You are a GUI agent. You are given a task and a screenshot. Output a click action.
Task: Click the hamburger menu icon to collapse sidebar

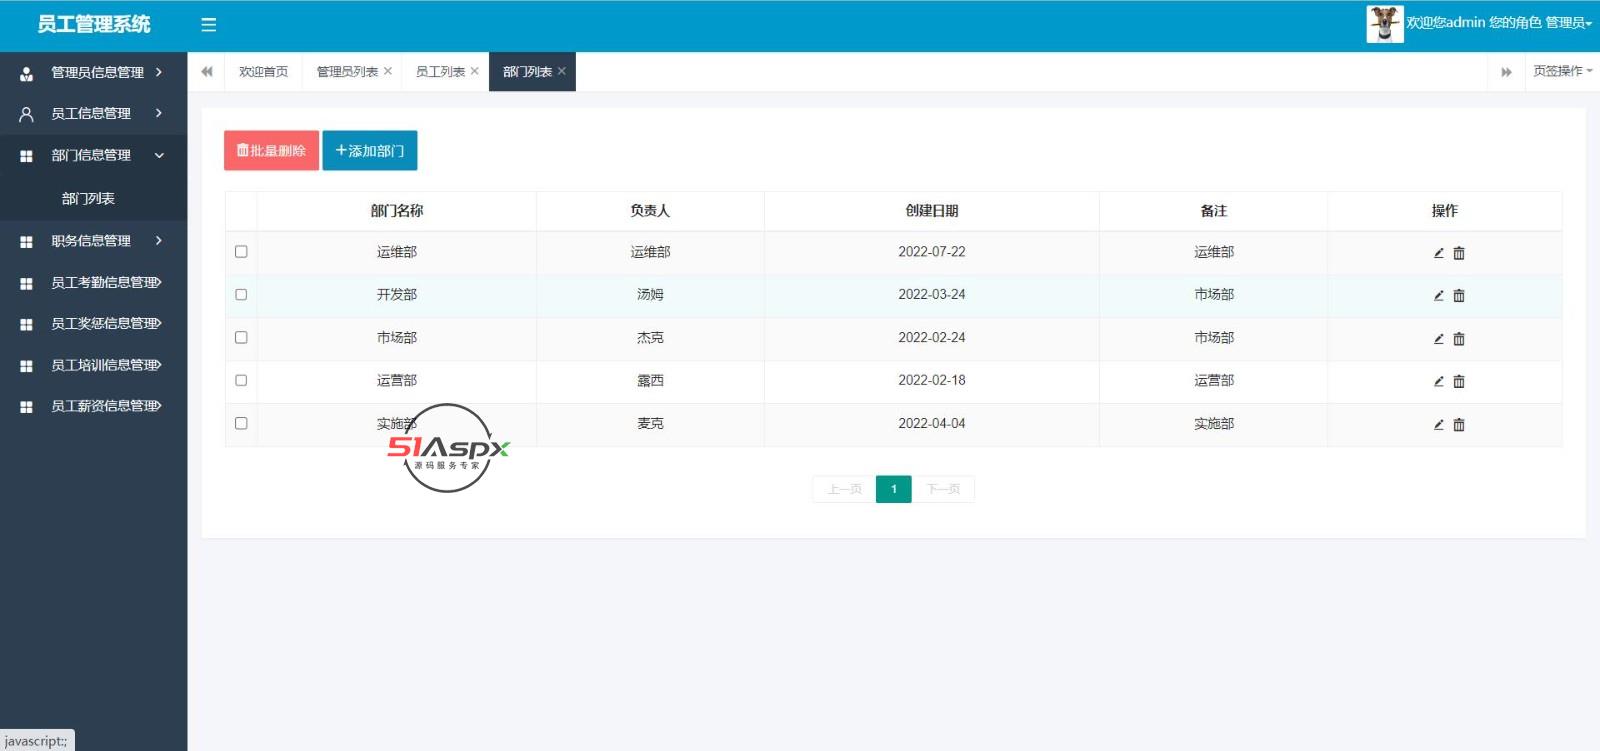tap(208, 25)
